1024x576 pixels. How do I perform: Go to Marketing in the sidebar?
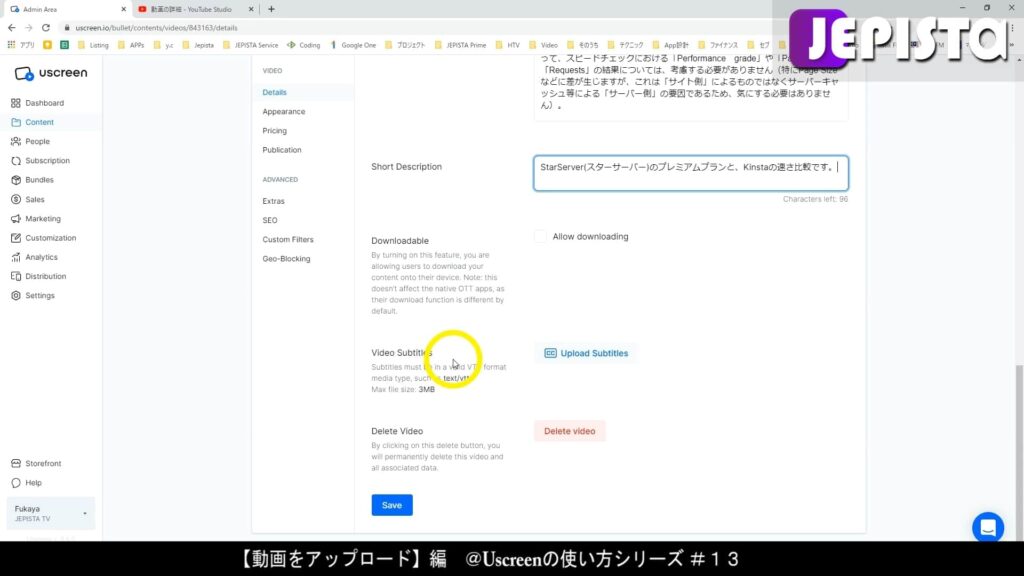pos(42,219)
